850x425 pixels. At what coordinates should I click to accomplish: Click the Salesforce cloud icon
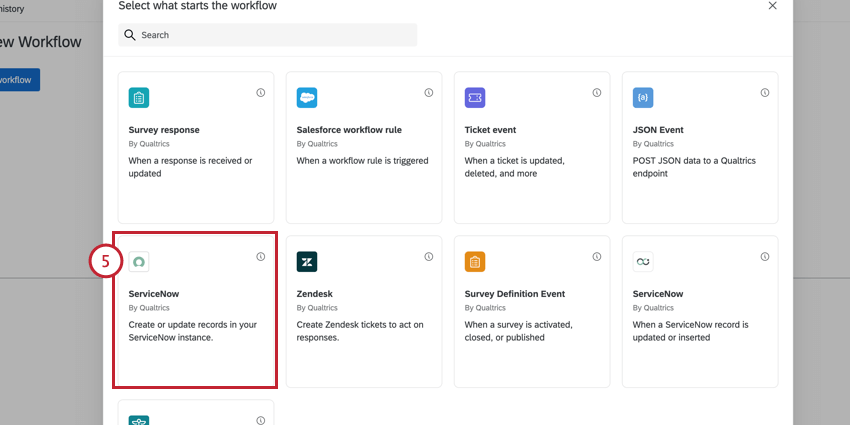pos(307,98)
